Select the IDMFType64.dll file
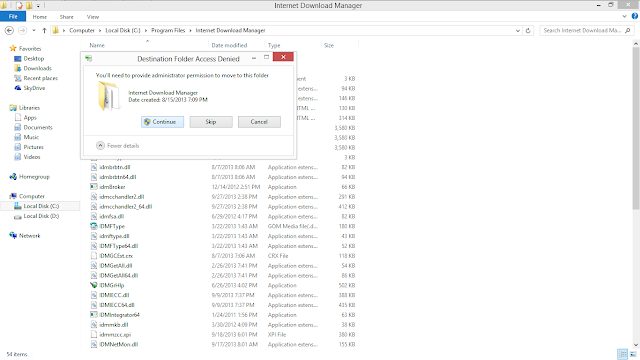 (x=119, y=246)
